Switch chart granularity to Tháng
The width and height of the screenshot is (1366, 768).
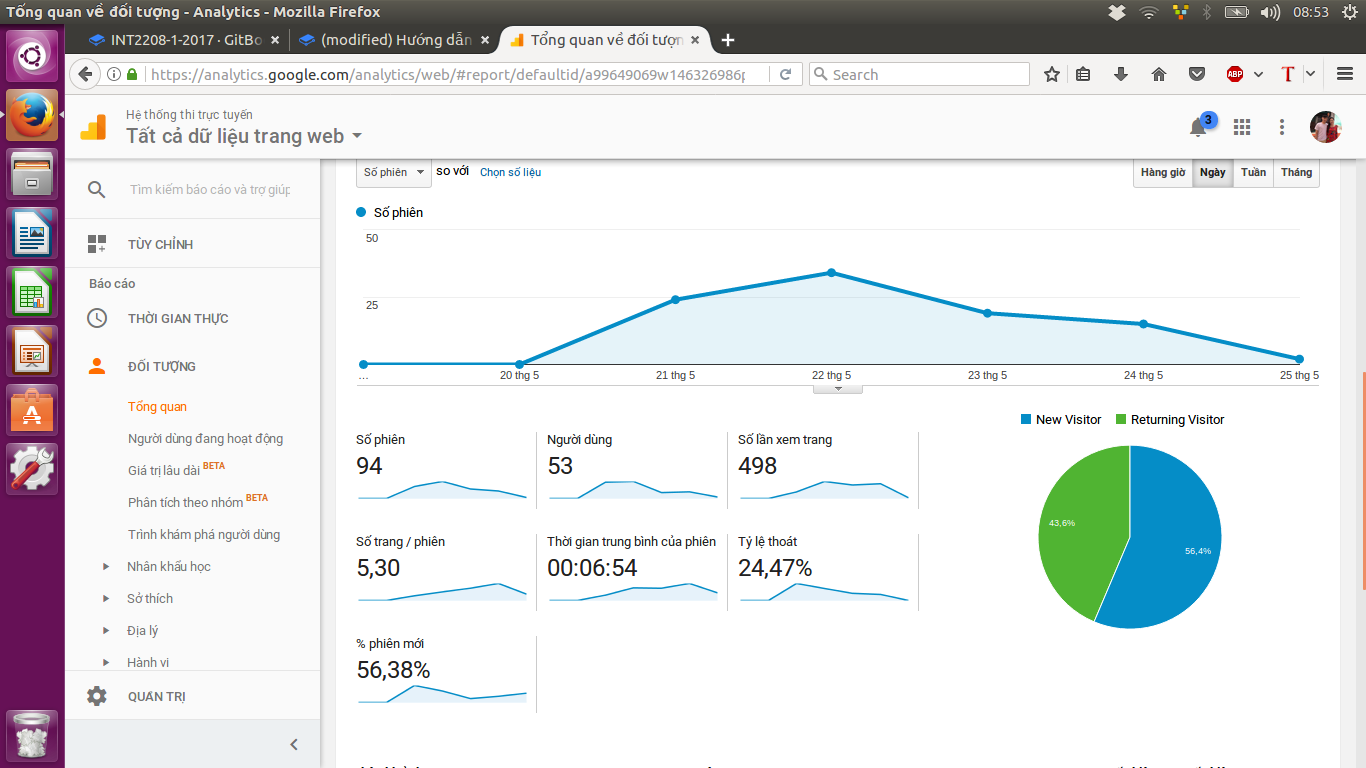[1296, 172]
